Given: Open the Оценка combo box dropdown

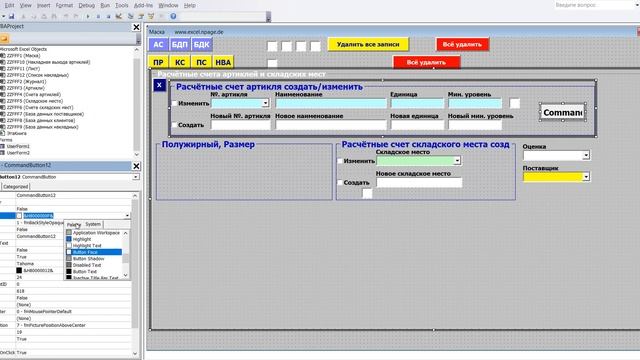Looking at the screenshot, I should [586, 155].
